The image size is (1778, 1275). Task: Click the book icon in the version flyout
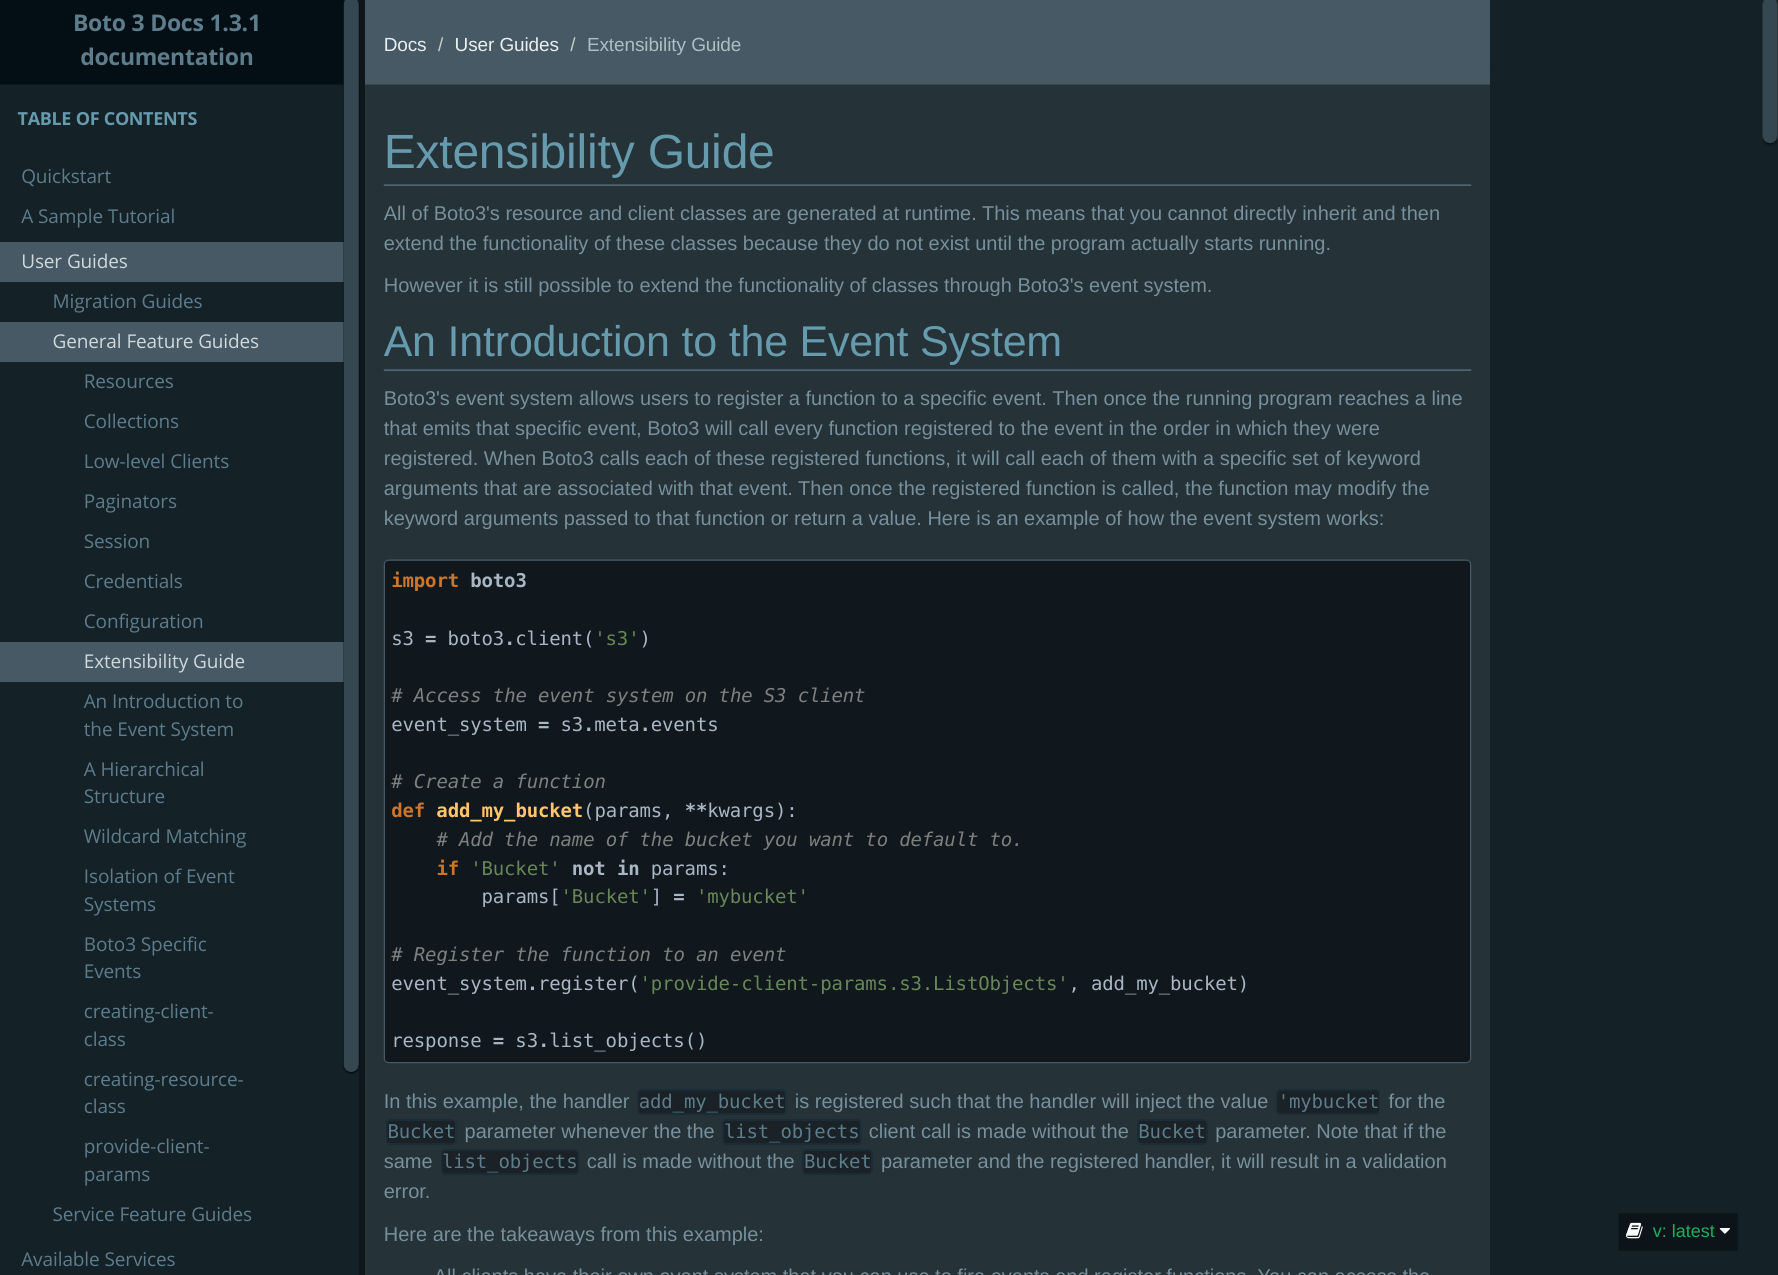1636,1231
